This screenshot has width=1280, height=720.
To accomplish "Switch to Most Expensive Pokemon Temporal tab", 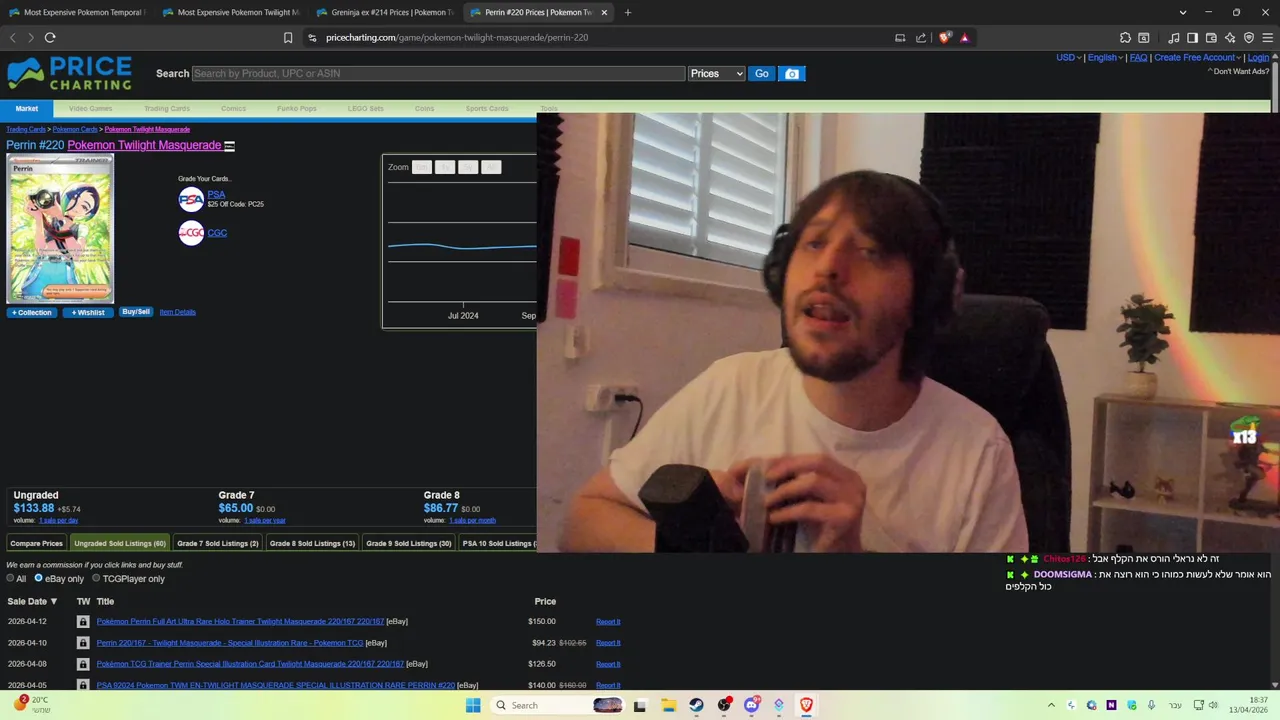I will tap(77, 12).
